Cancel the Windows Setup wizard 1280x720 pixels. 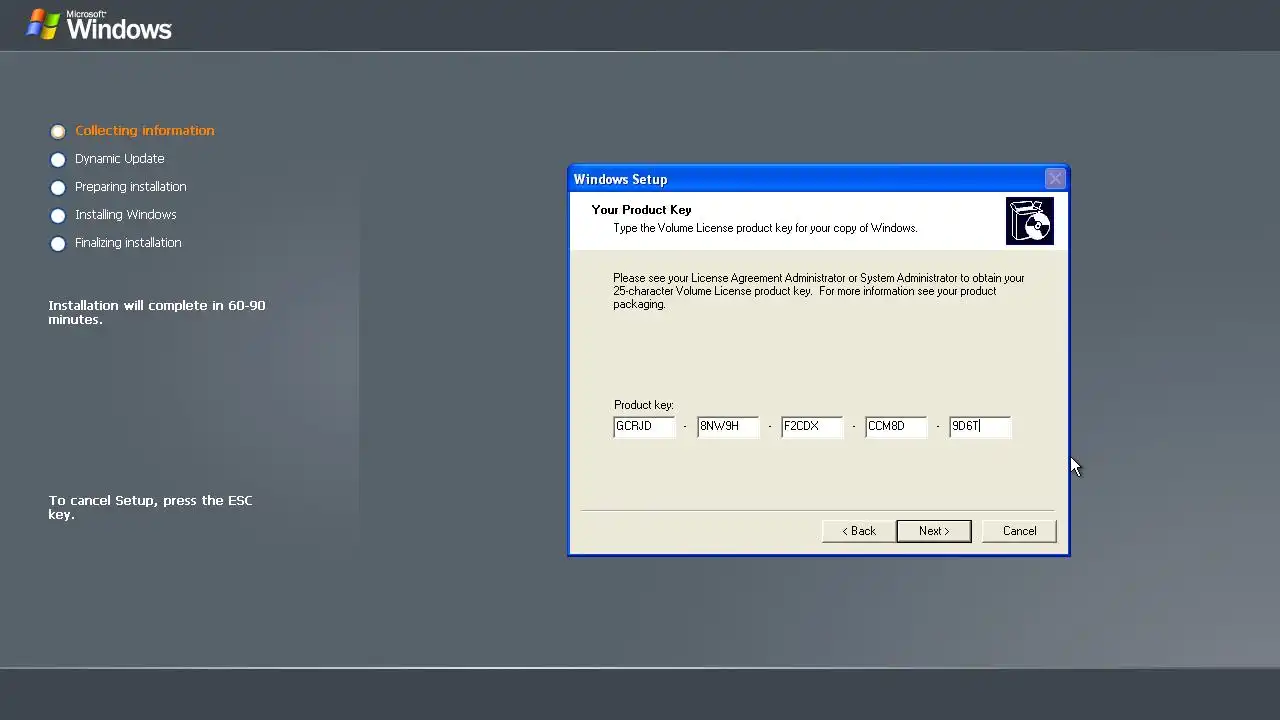tap(1019, 531)
